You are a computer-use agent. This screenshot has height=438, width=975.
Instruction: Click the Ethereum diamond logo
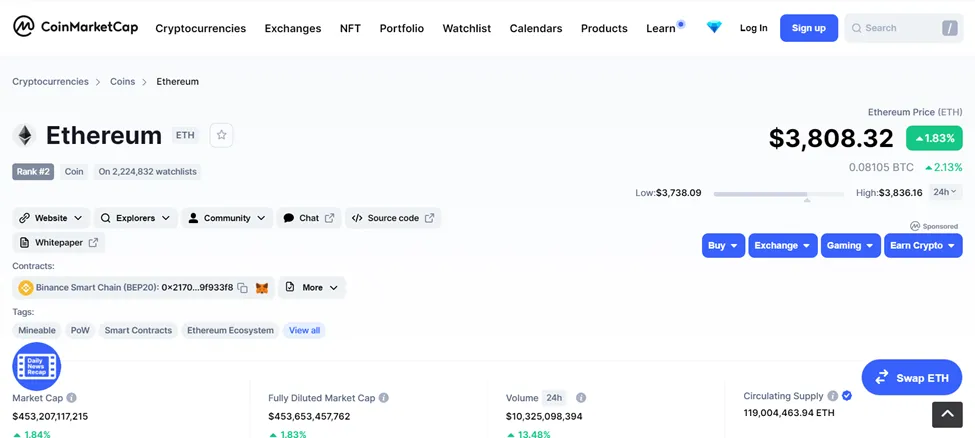pyautogui.click(x=25, y=135)
